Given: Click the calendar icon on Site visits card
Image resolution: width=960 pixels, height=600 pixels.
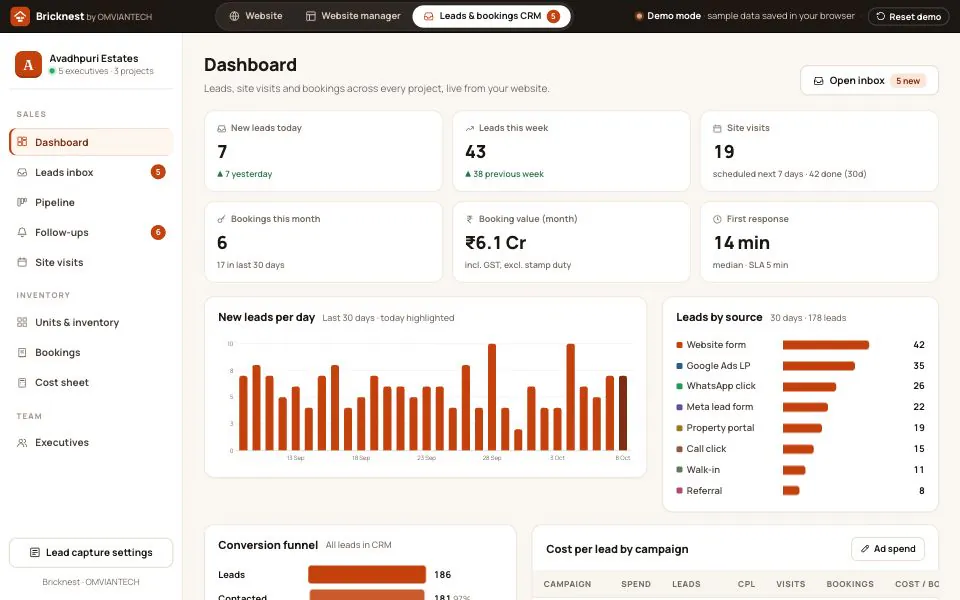Looking at the screenshot, I should (717, 128).
